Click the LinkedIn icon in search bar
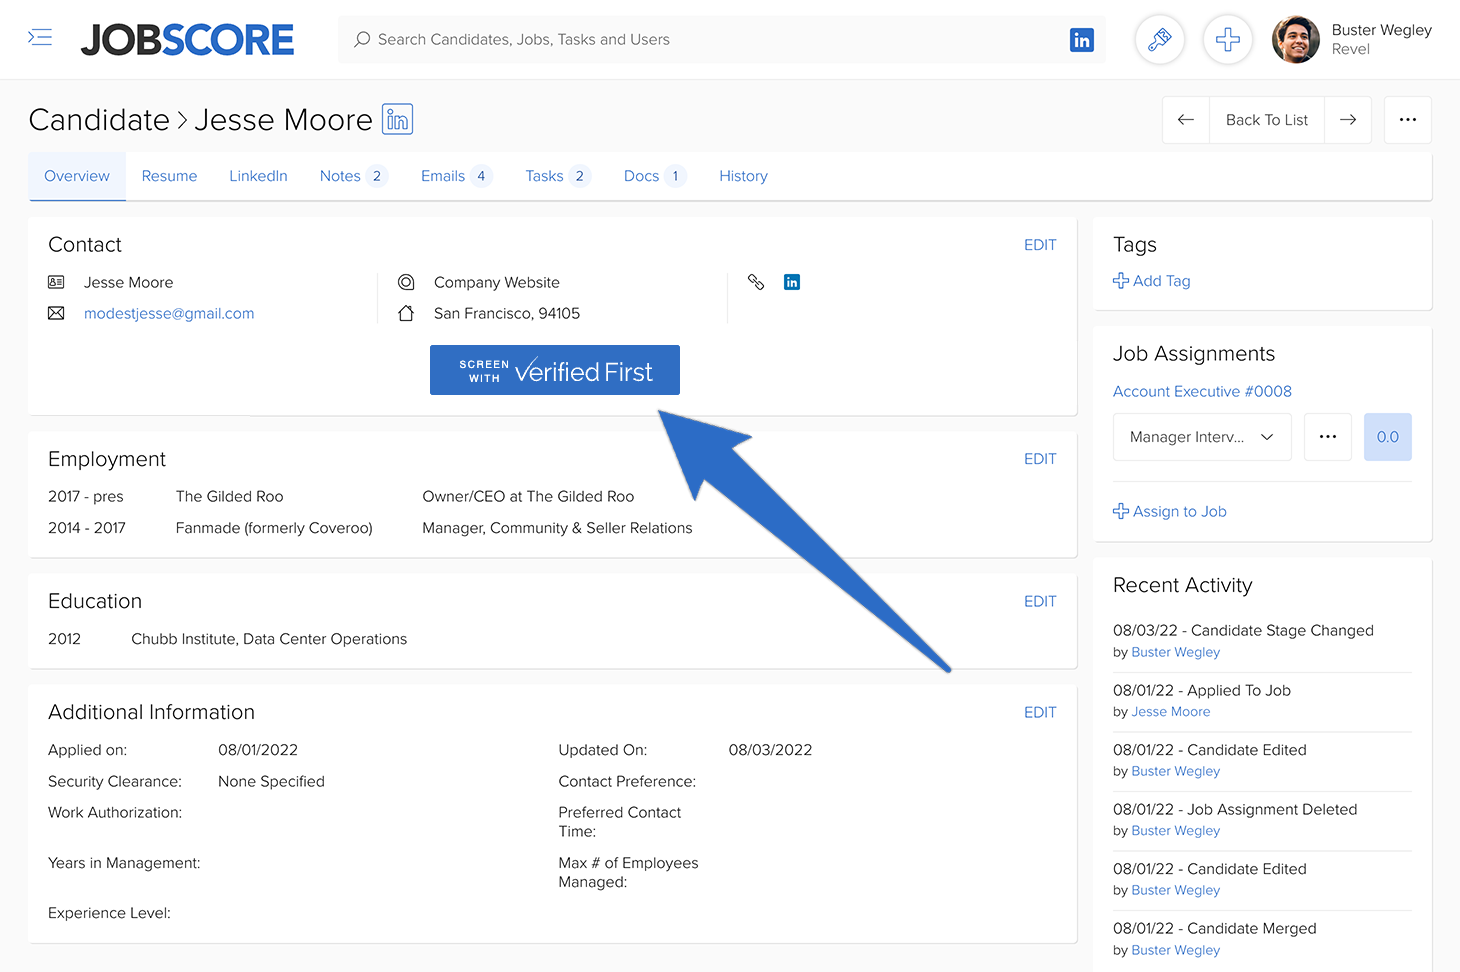Viewport: 1460px width, 972px height. click(x=1081, y=40)
